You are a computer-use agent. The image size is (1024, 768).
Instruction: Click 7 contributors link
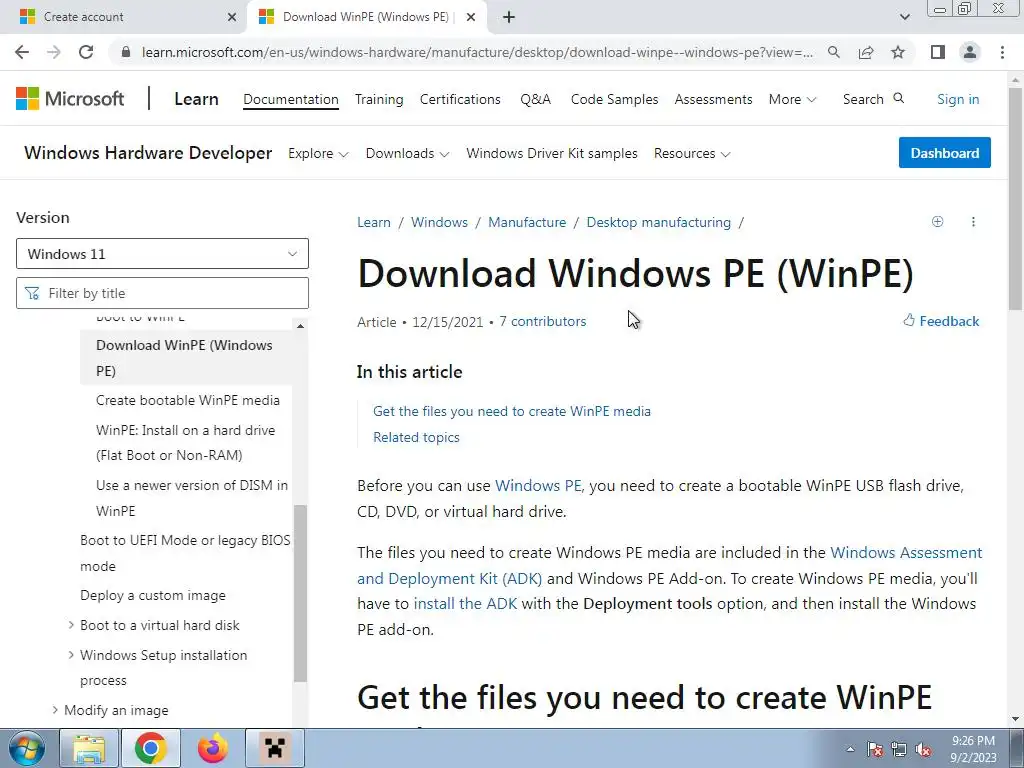(x=543, y=321)
